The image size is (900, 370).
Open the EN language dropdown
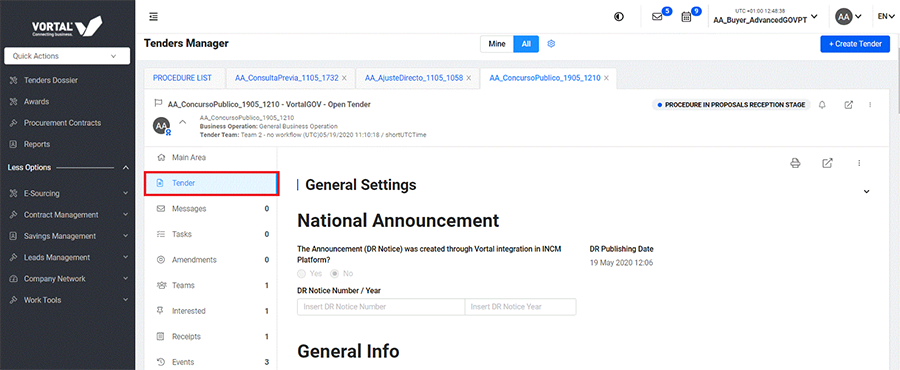click(x=886, y=17)
